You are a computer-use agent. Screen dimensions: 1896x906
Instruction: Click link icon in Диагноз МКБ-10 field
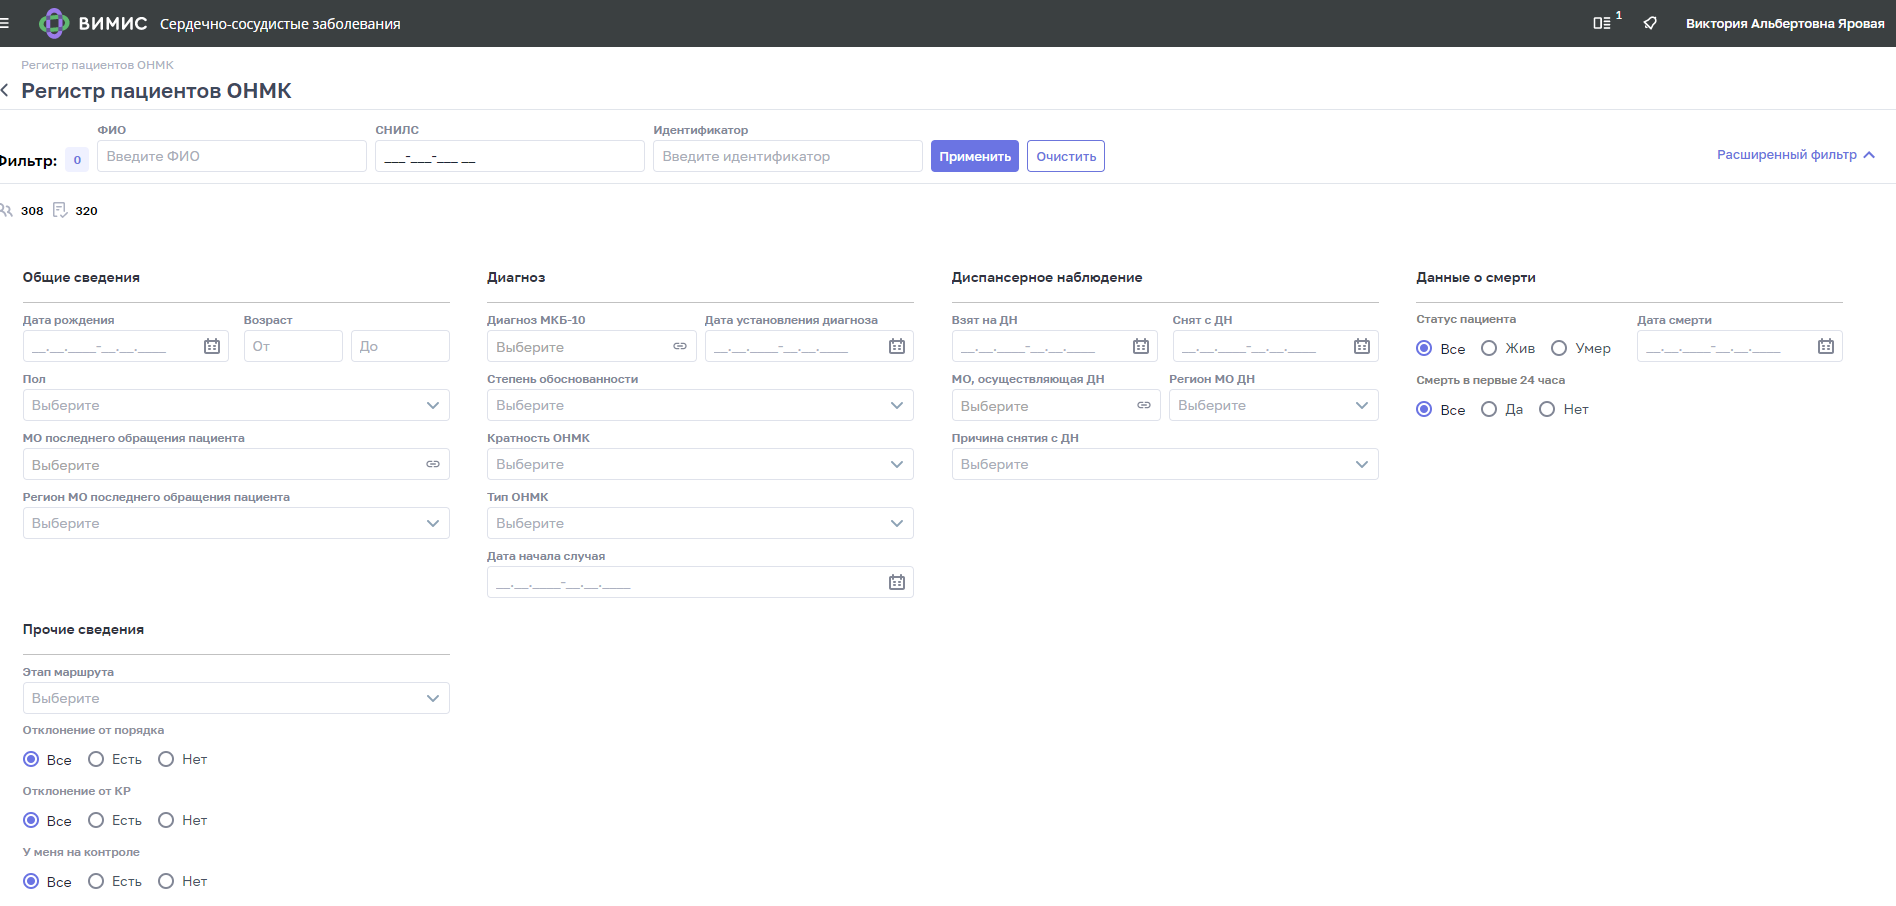(x=680, y=346)
